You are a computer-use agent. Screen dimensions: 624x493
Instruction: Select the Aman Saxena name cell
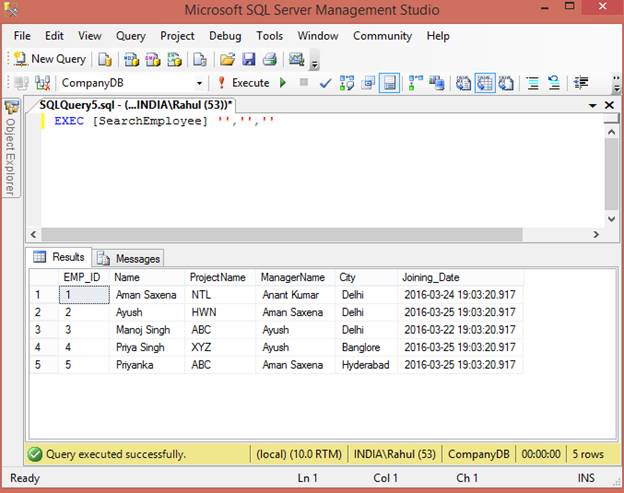tap(146, 295)
